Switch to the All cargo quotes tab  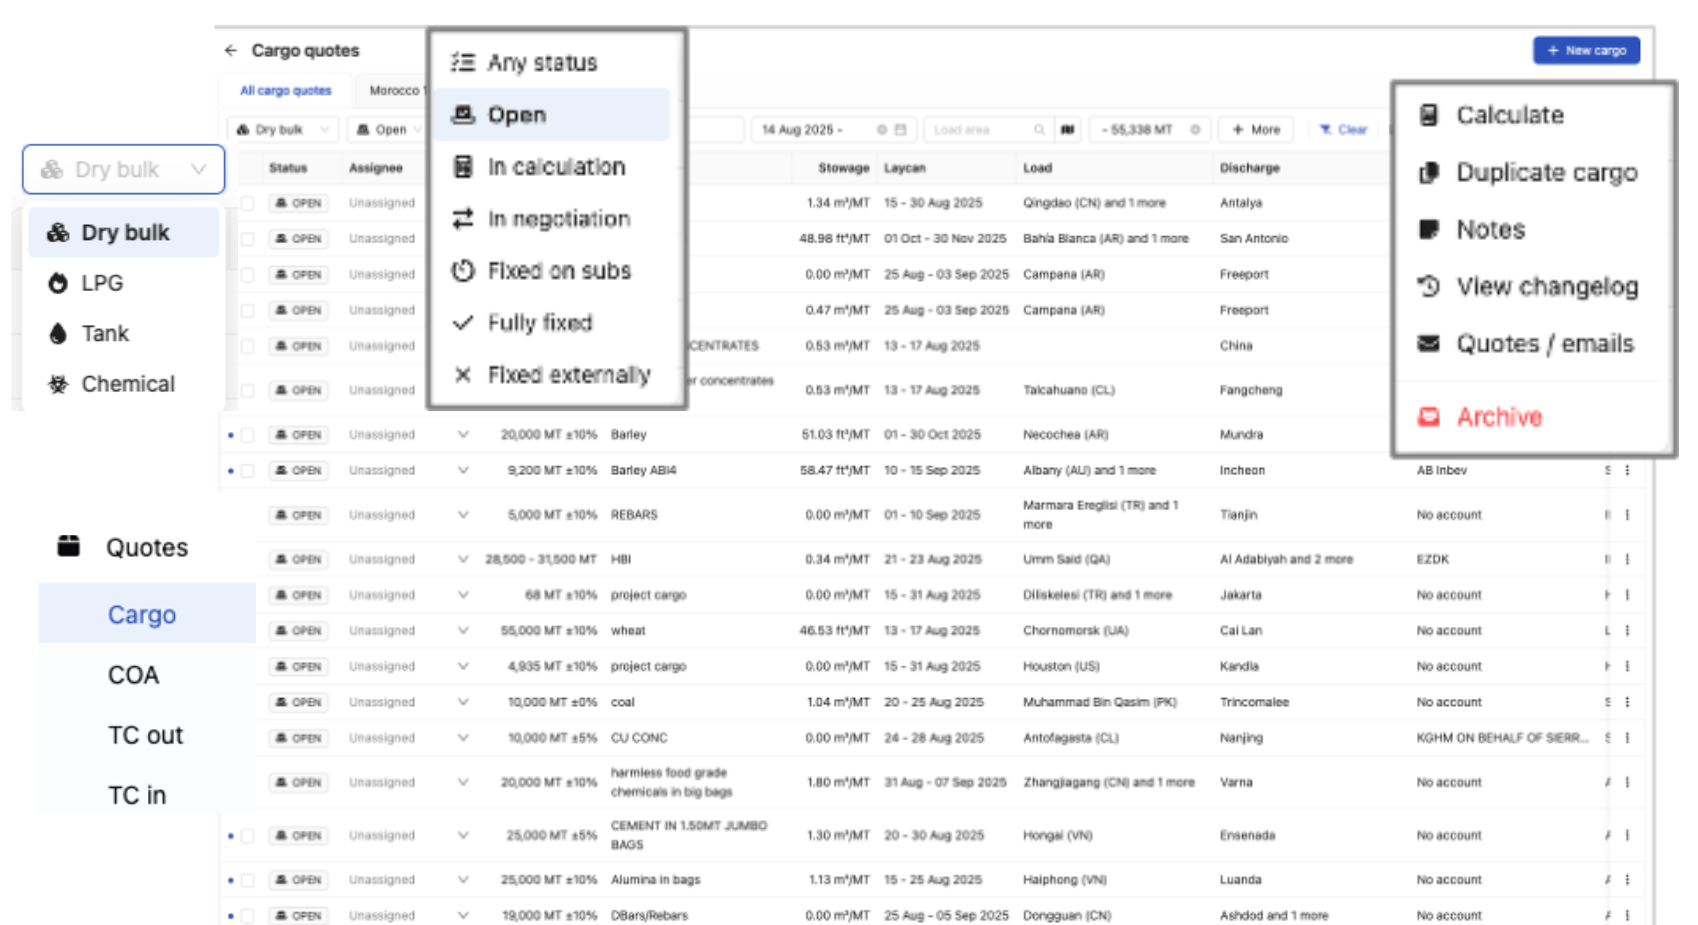click(285, 91)
